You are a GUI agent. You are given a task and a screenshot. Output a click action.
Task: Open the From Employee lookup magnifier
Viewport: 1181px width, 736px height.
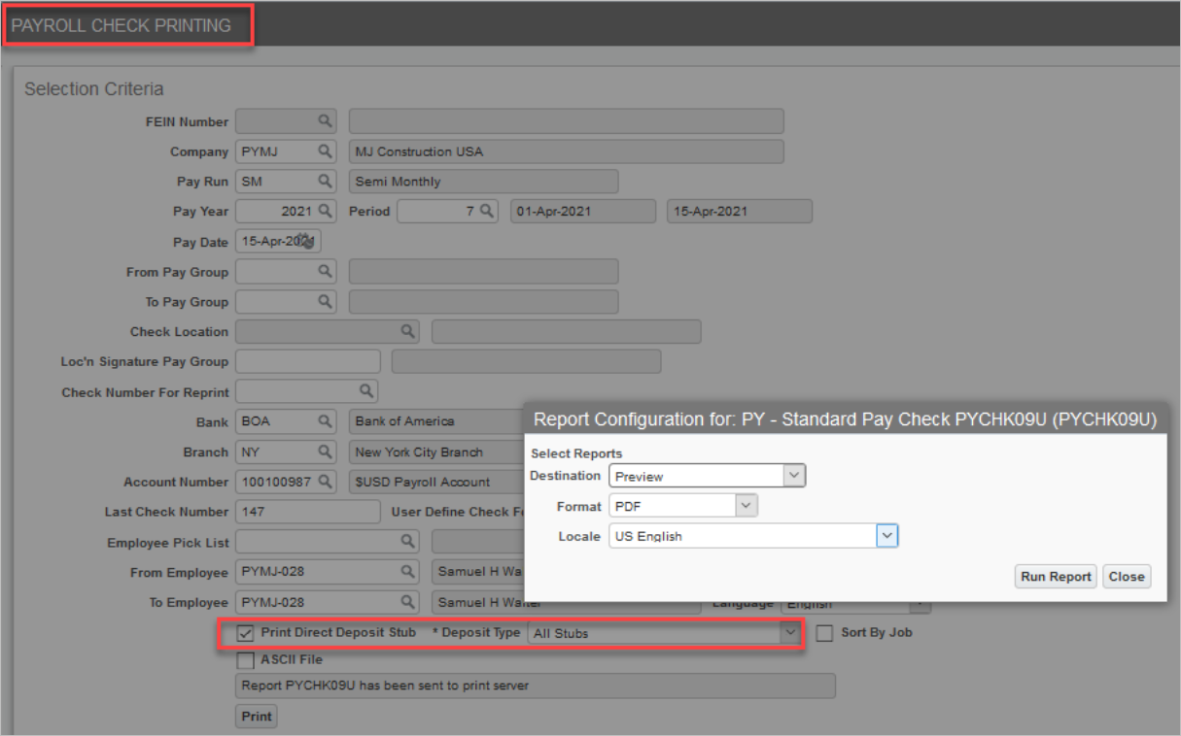click(407, 572)
